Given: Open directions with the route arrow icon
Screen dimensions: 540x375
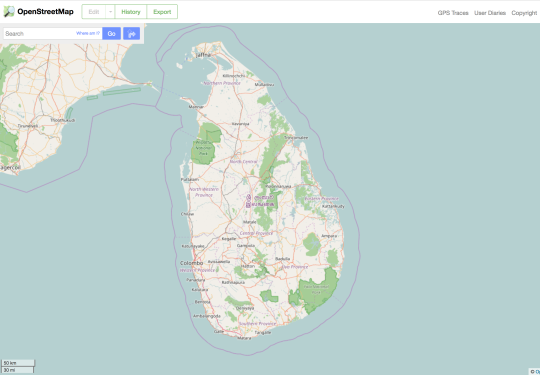Looking at the screenshot, I should (132, 33).
